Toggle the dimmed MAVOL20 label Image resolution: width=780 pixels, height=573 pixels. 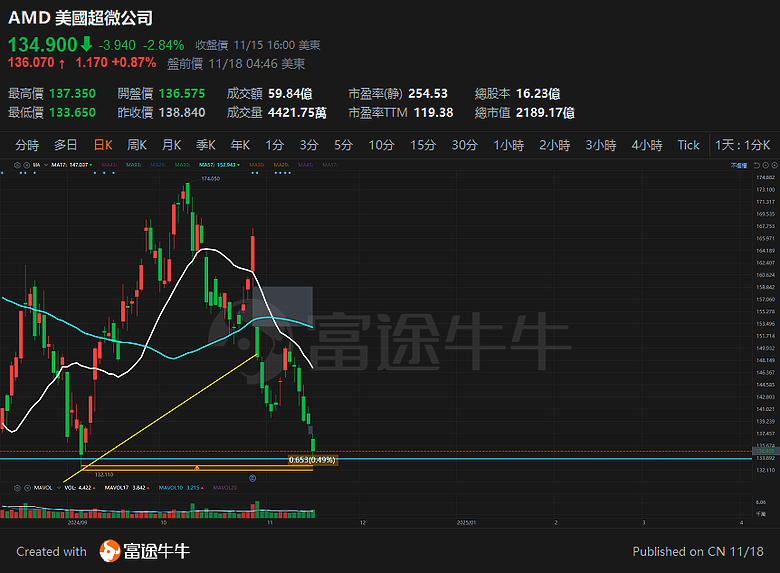click(x=225, y=488)
